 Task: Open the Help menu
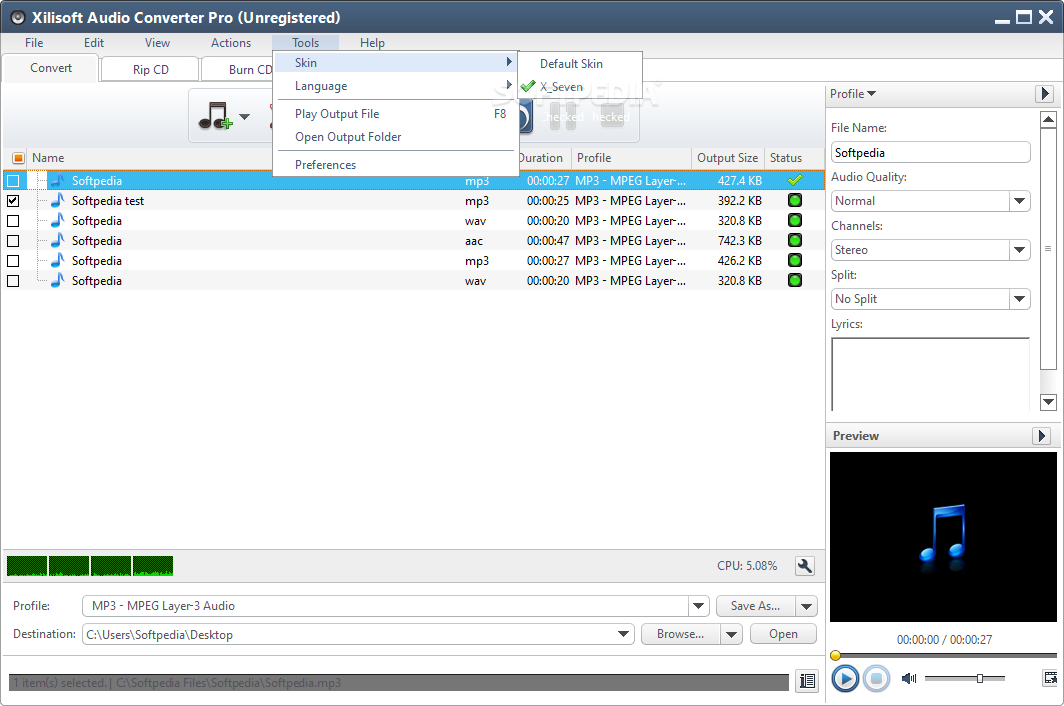[372, 43]
